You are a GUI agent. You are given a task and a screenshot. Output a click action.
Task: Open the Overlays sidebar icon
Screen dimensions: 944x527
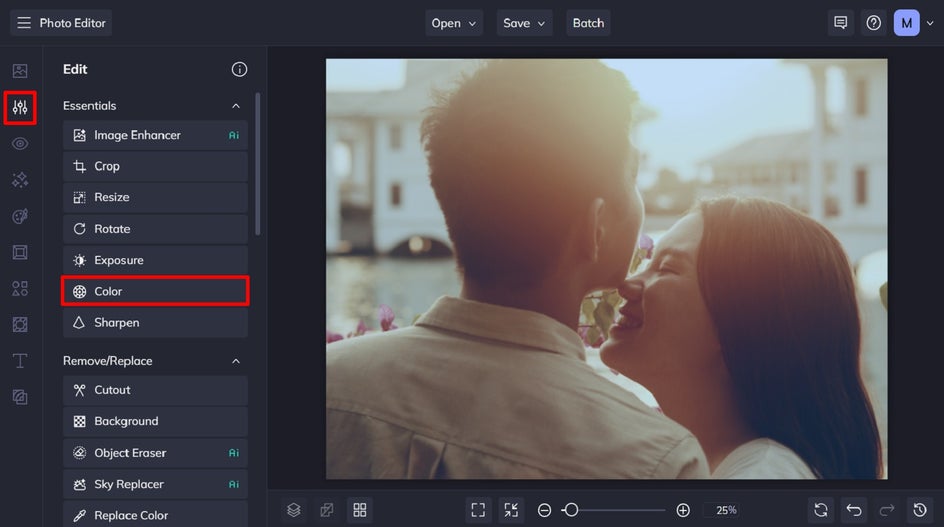(x=20, y=325)
